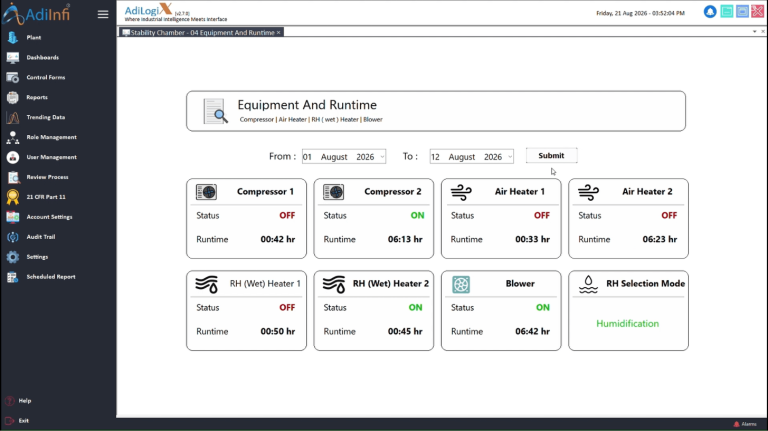
Task: Click Air Heater 1 runtime 00:33 hr
Action: [532, 239]
